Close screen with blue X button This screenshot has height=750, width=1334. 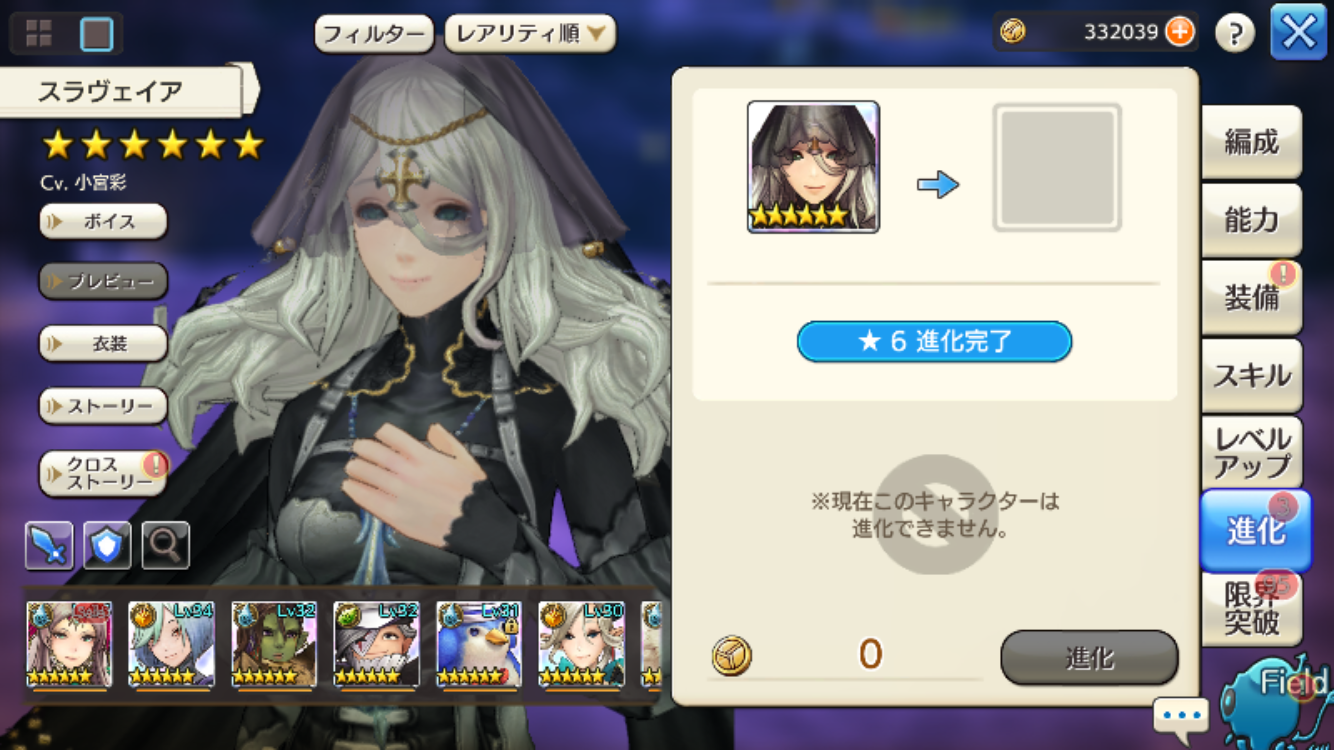(x=1298, y=33)
